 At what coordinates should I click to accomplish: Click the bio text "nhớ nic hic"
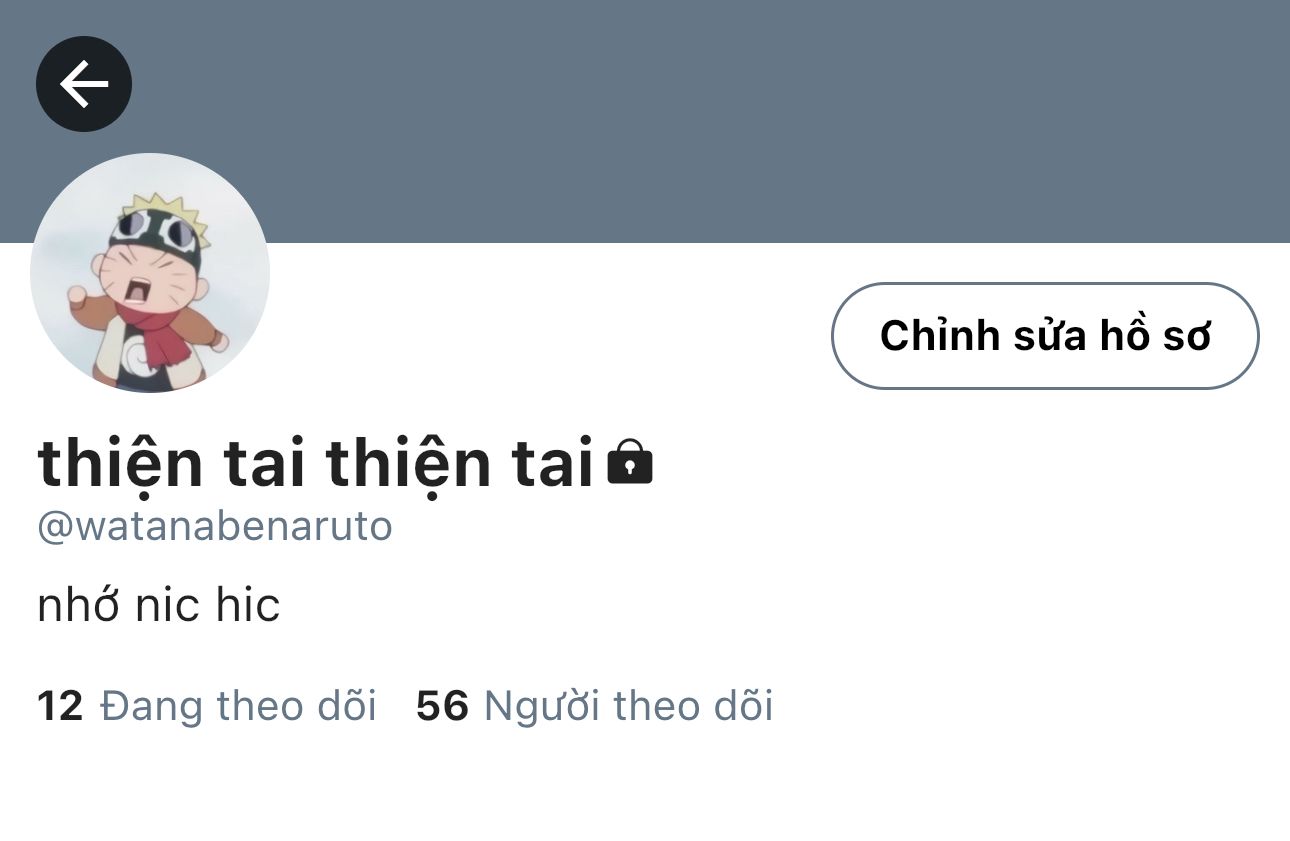click(159, 606)
